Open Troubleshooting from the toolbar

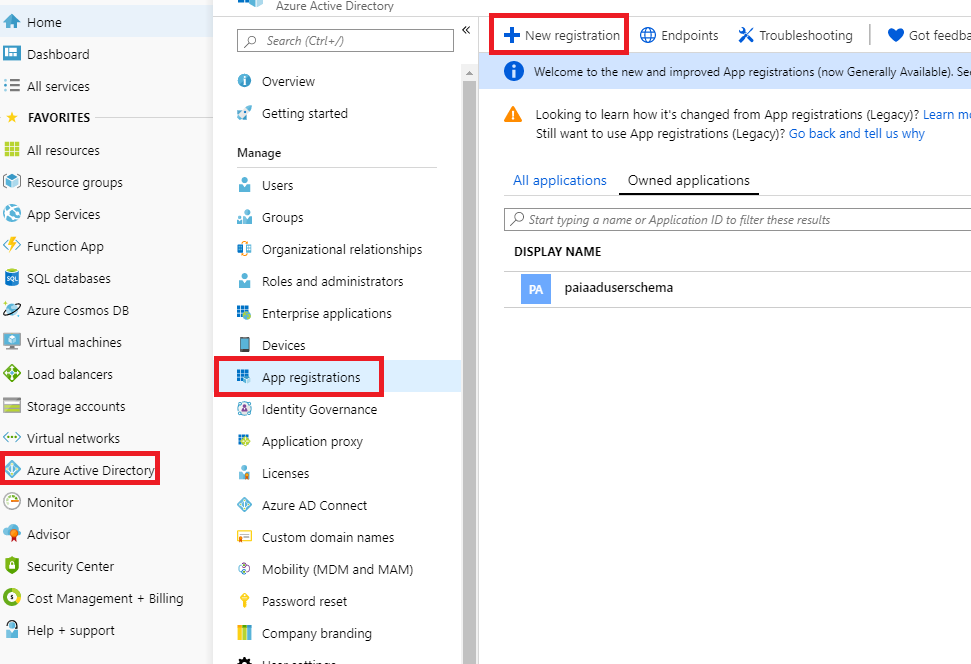tap(795, 35)
